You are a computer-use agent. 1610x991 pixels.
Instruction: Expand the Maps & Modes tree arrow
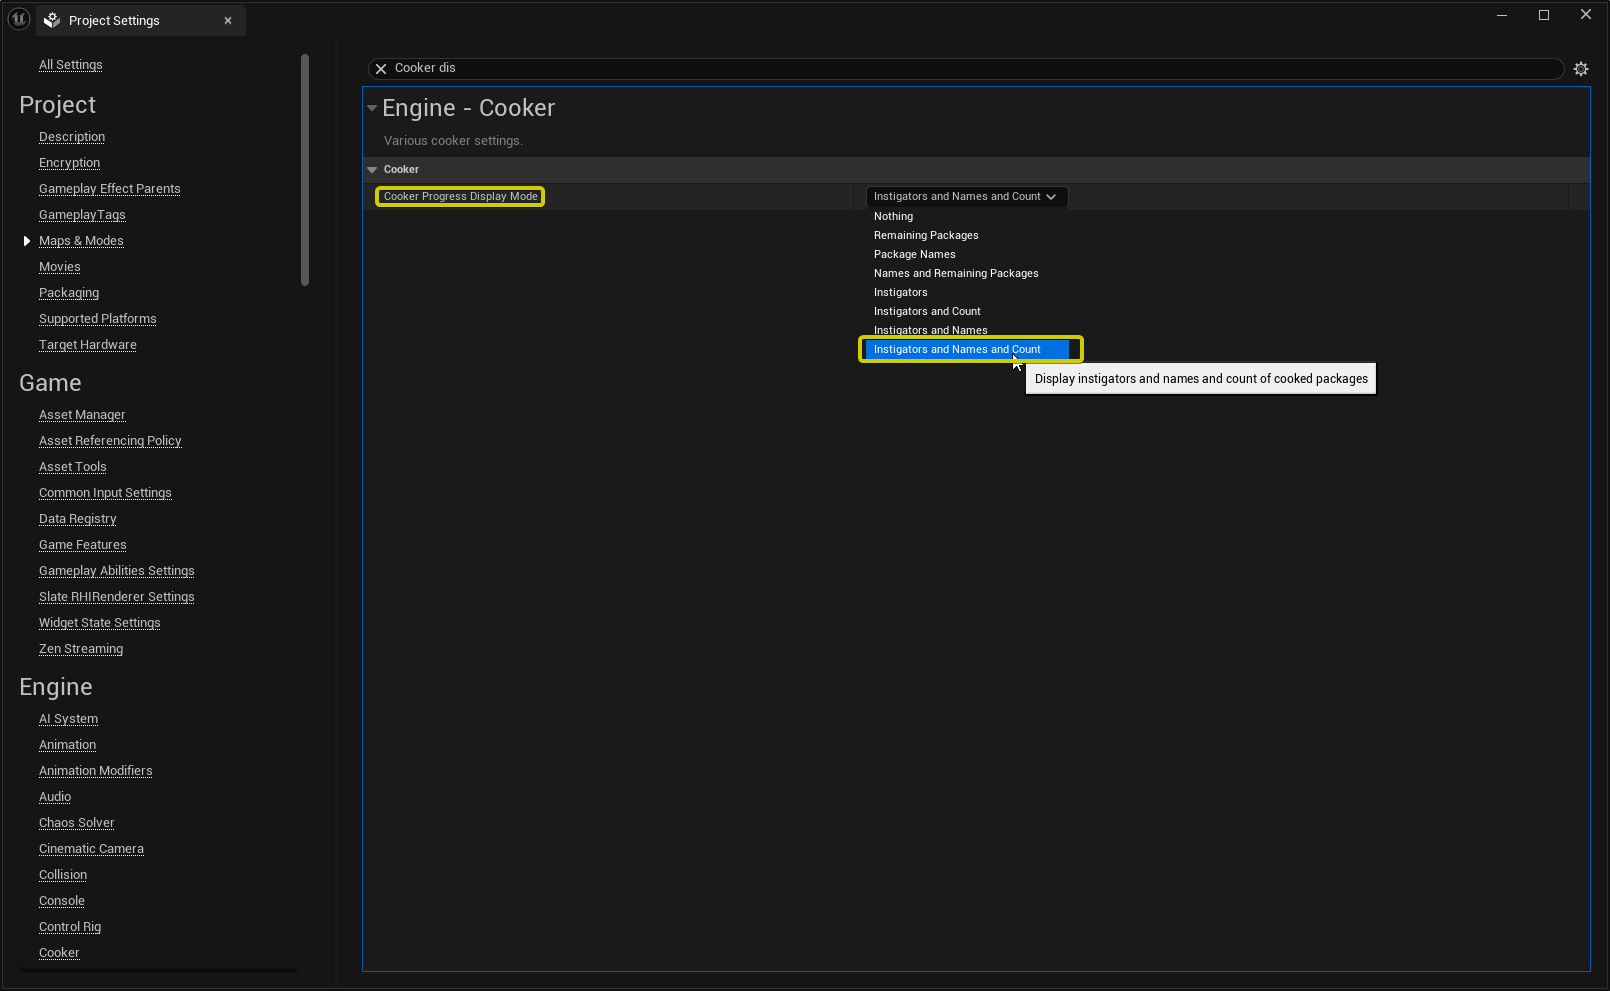pos(27,241)
